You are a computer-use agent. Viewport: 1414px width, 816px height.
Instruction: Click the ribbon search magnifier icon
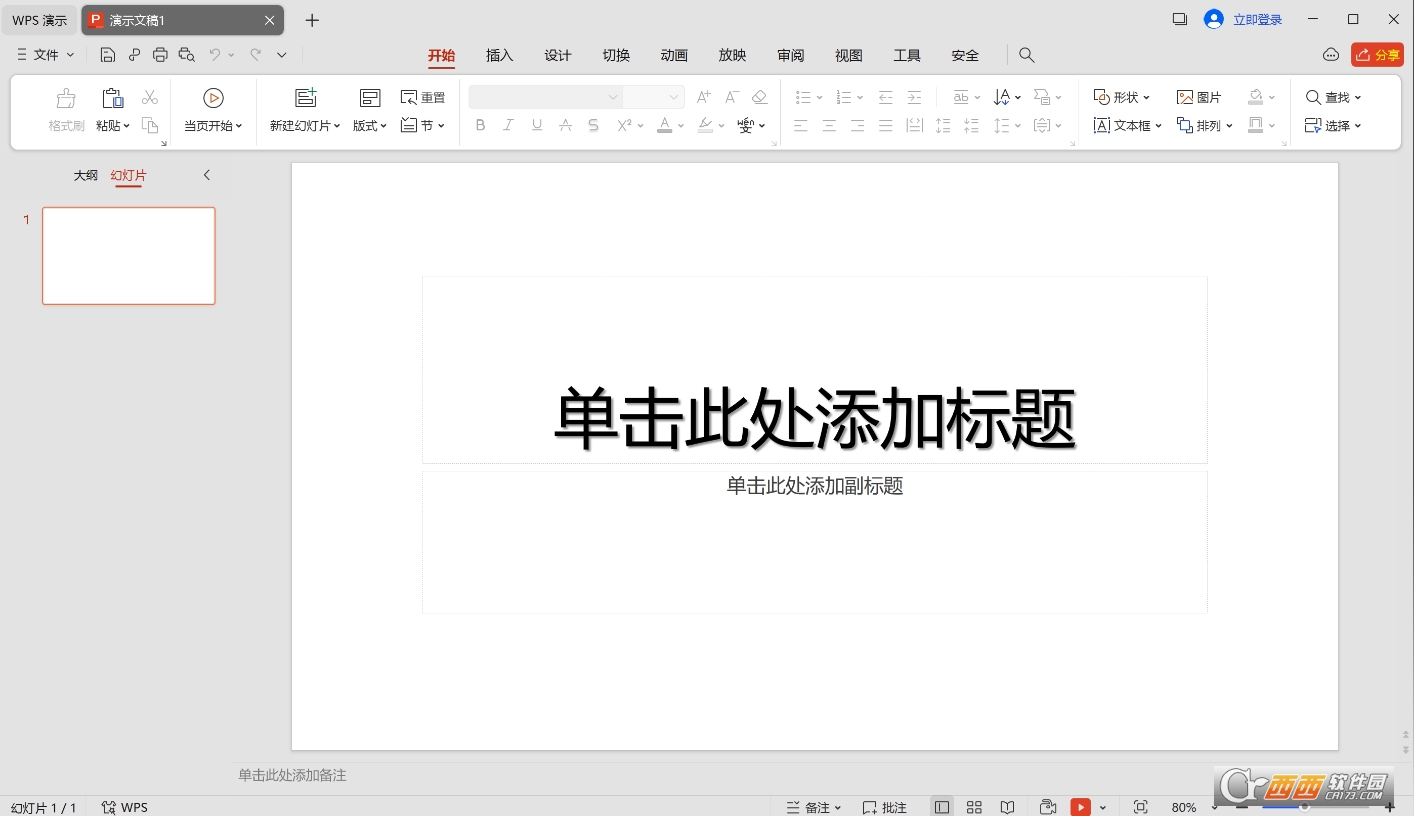tap(1027, 55)
